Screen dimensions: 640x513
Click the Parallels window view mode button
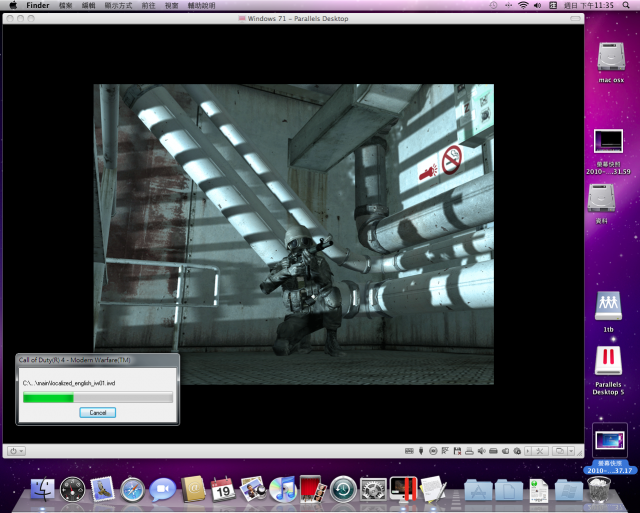pyautogui.click(x=560, y=451)
